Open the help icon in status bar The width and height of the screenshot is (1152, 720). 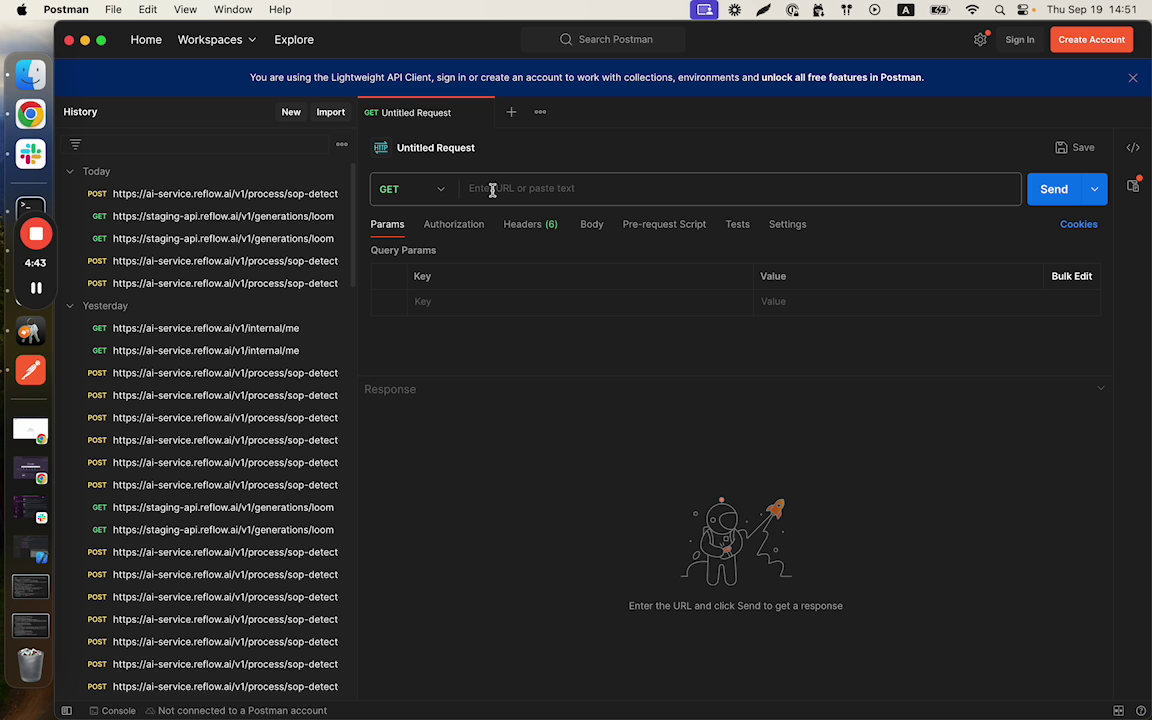[x=1140, y=710]
